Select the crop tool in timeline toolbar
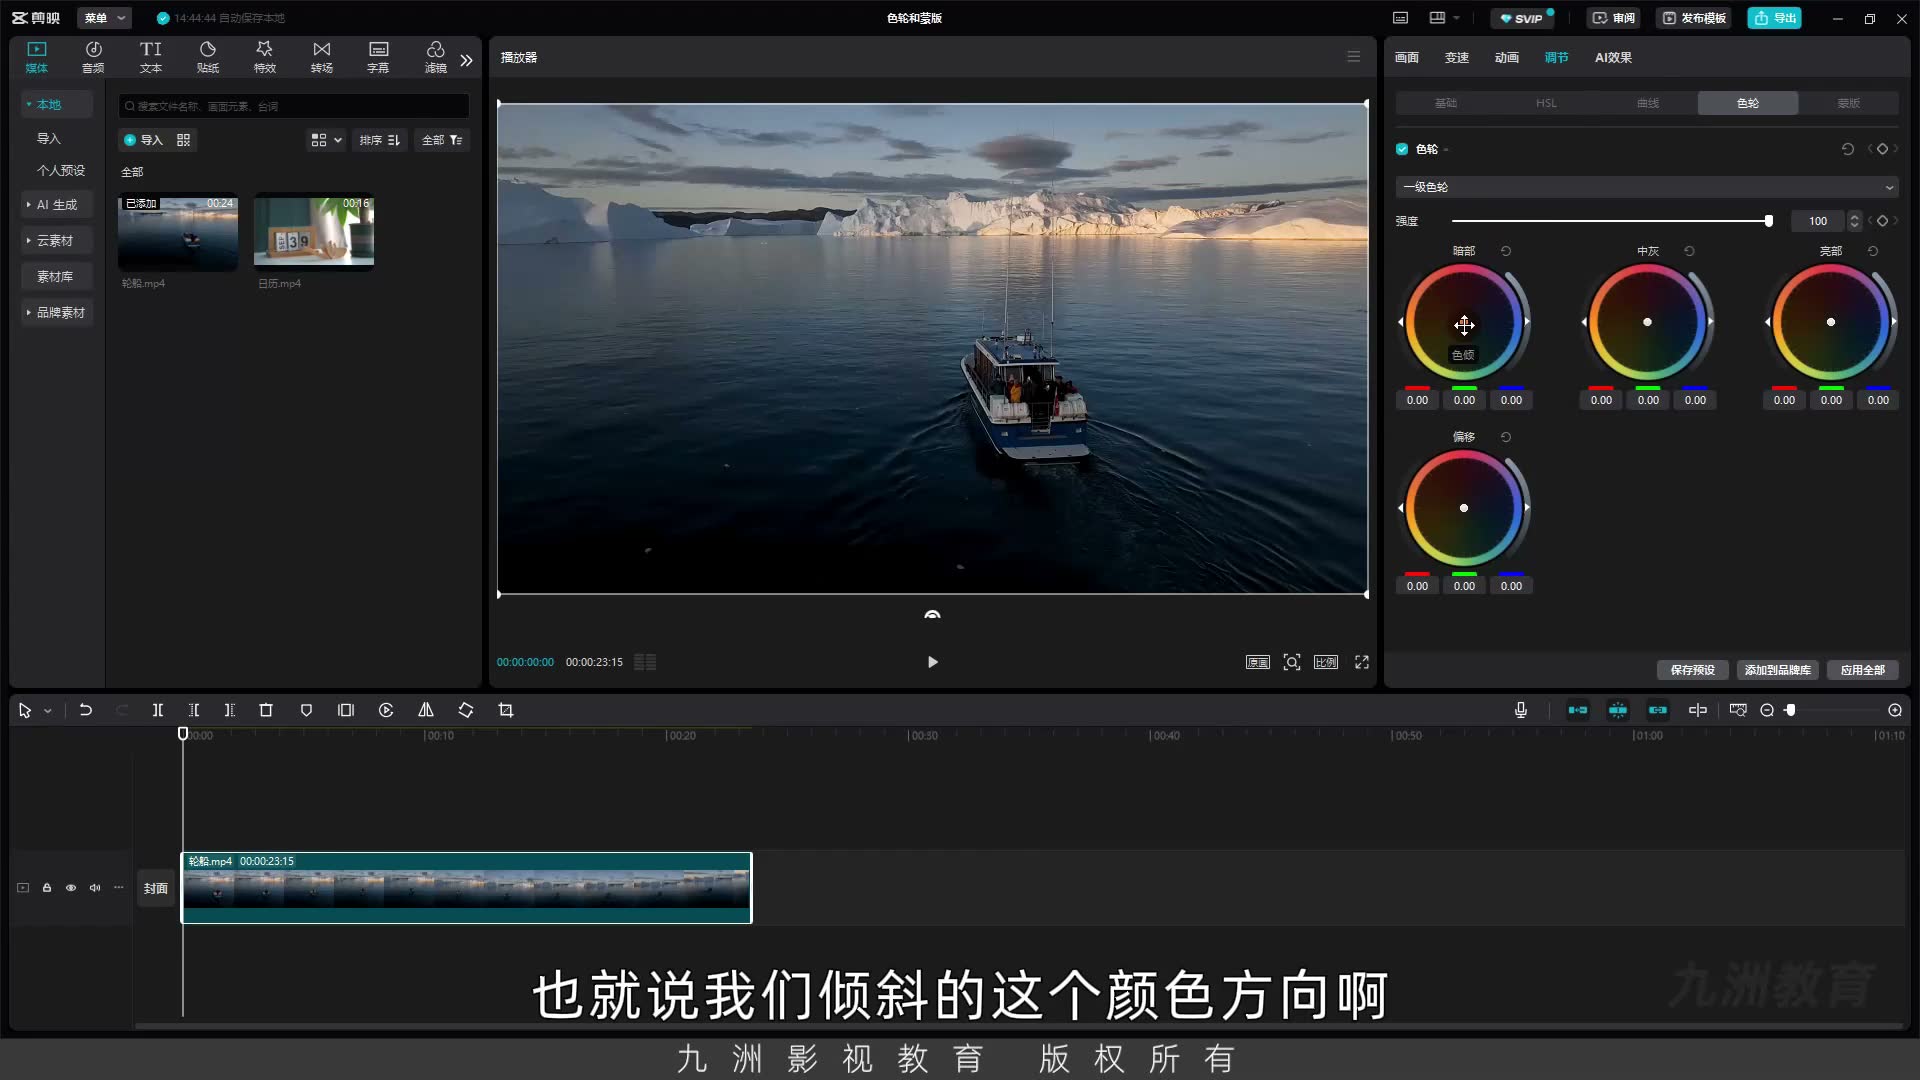This screenshot has height=1080, width=1920. [506, 710]
